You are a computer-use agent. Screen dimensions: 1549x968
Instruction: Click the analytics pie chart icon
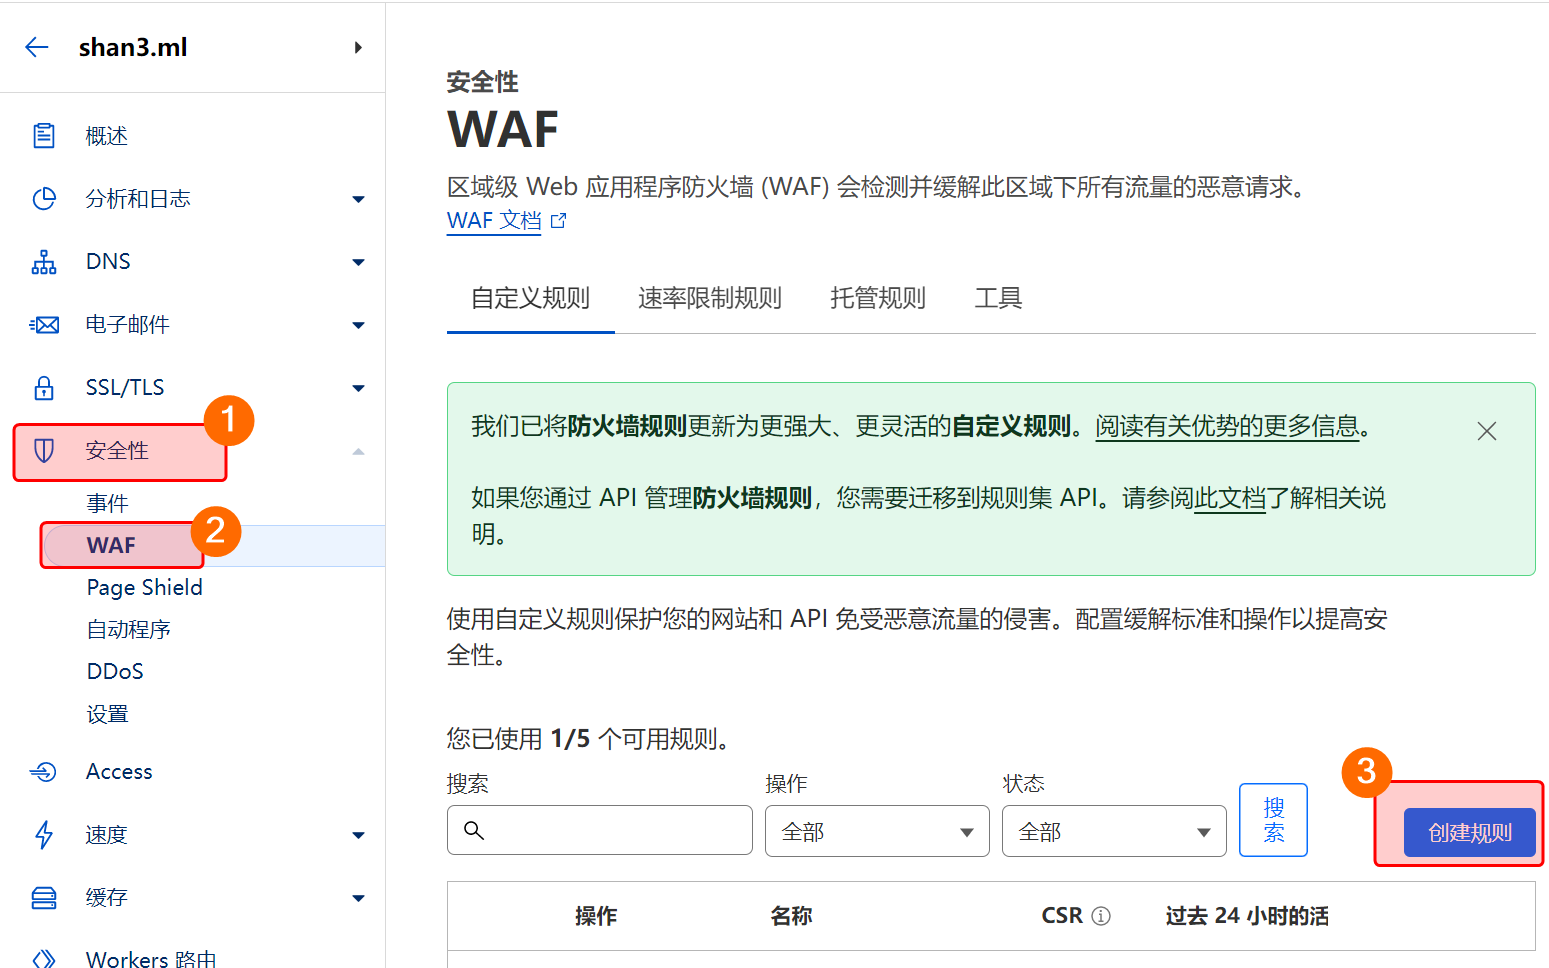(44, 199)
